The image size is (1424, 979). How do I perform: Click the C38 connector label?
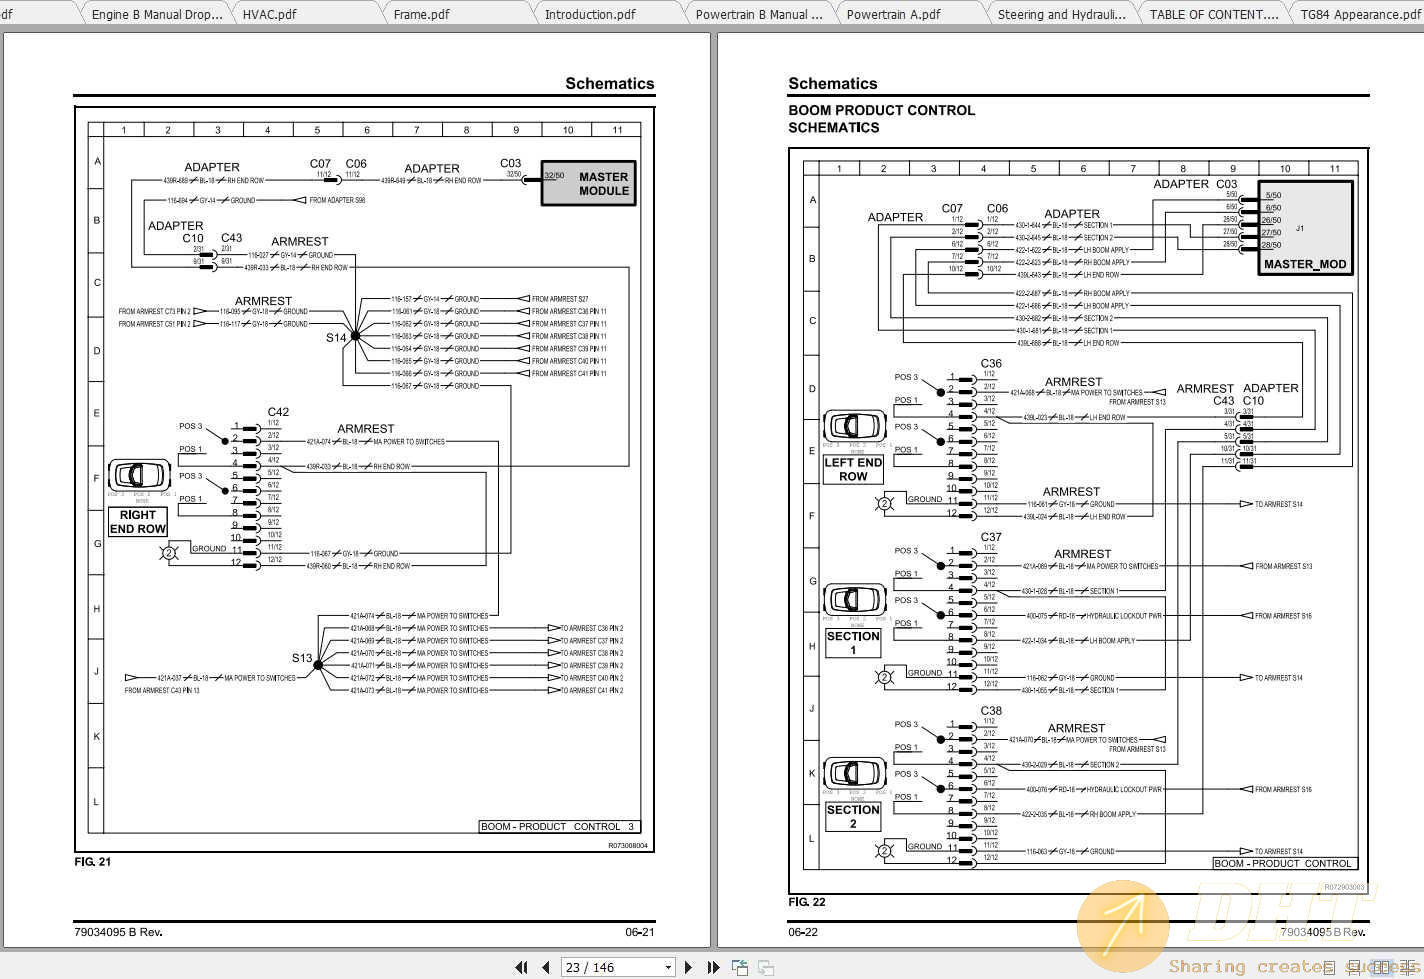coord(991,711)
